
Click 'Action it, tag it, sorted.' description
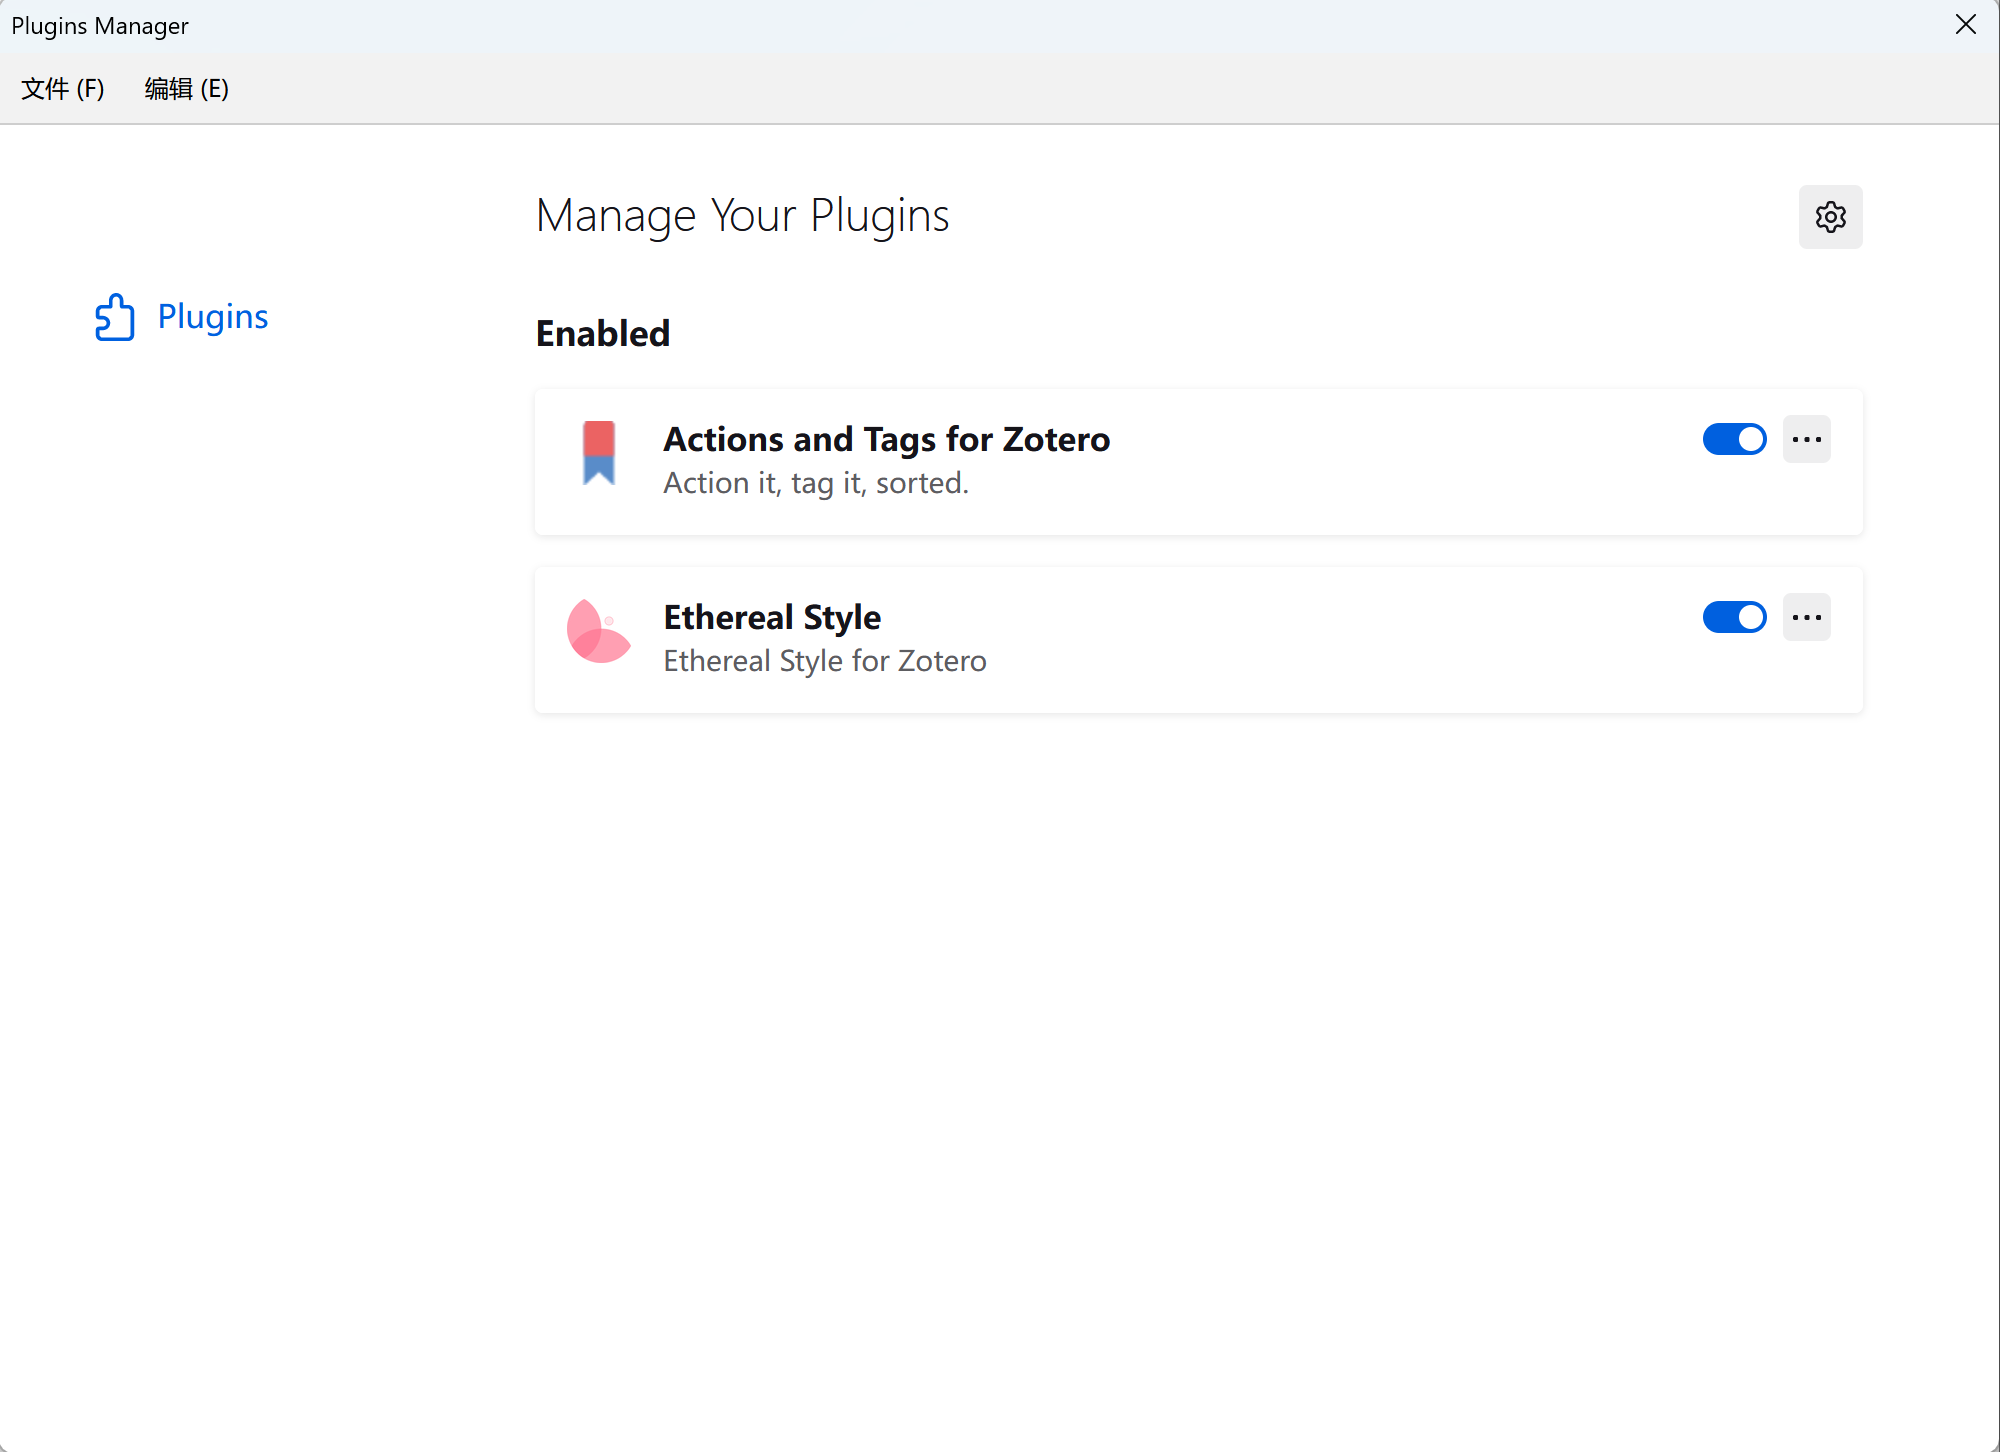tap(816, 483)
